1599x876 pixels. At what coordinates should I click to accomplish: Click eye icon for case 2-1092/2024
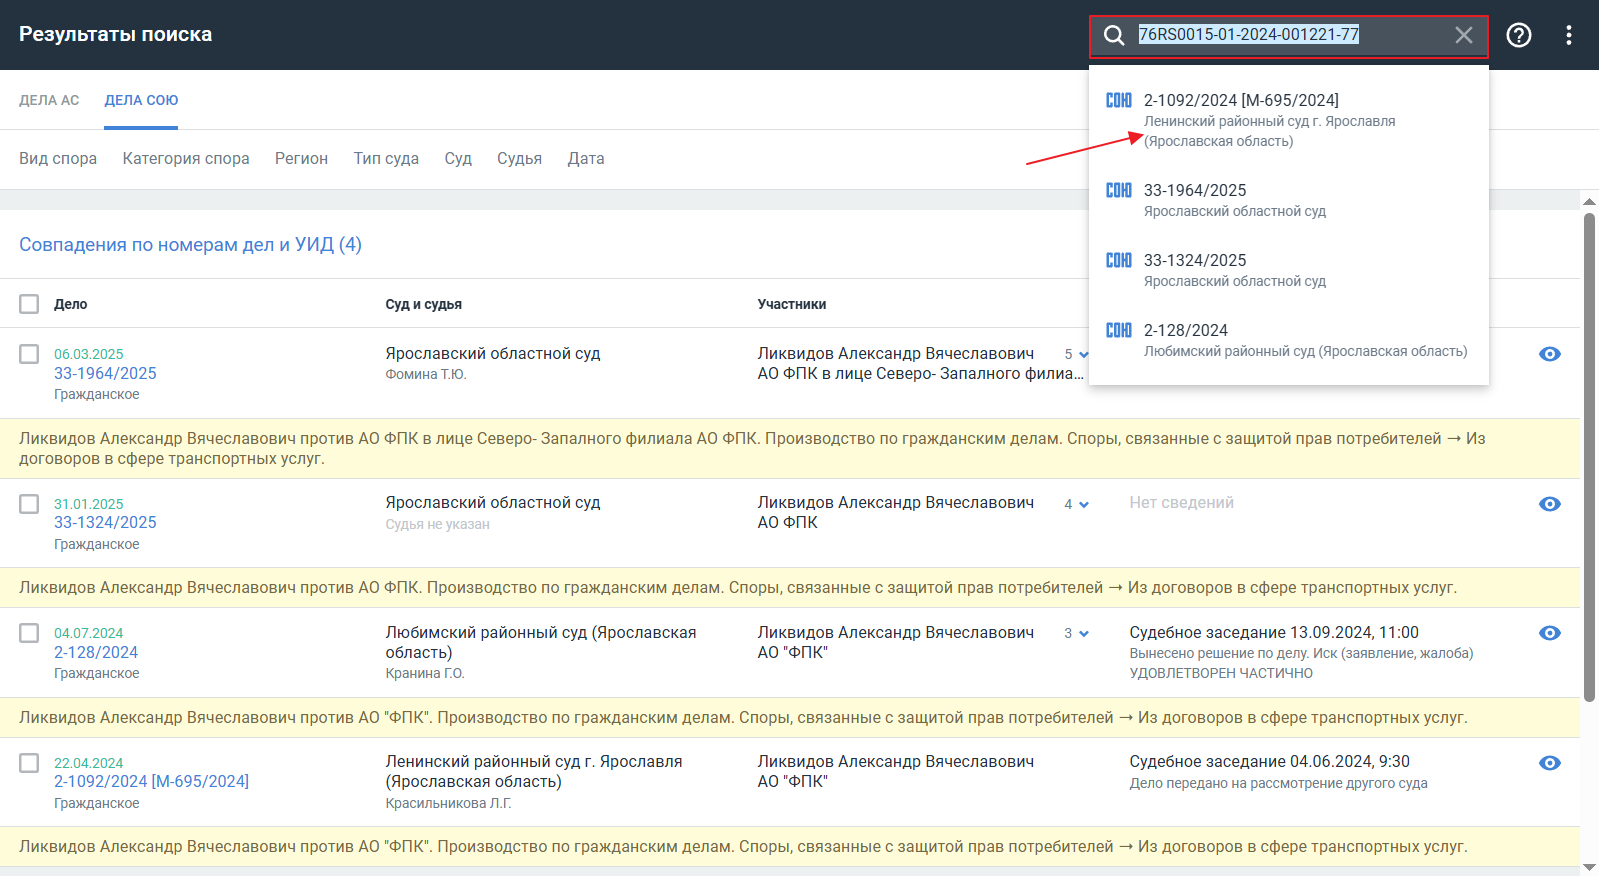click(x=1549, y=763)
